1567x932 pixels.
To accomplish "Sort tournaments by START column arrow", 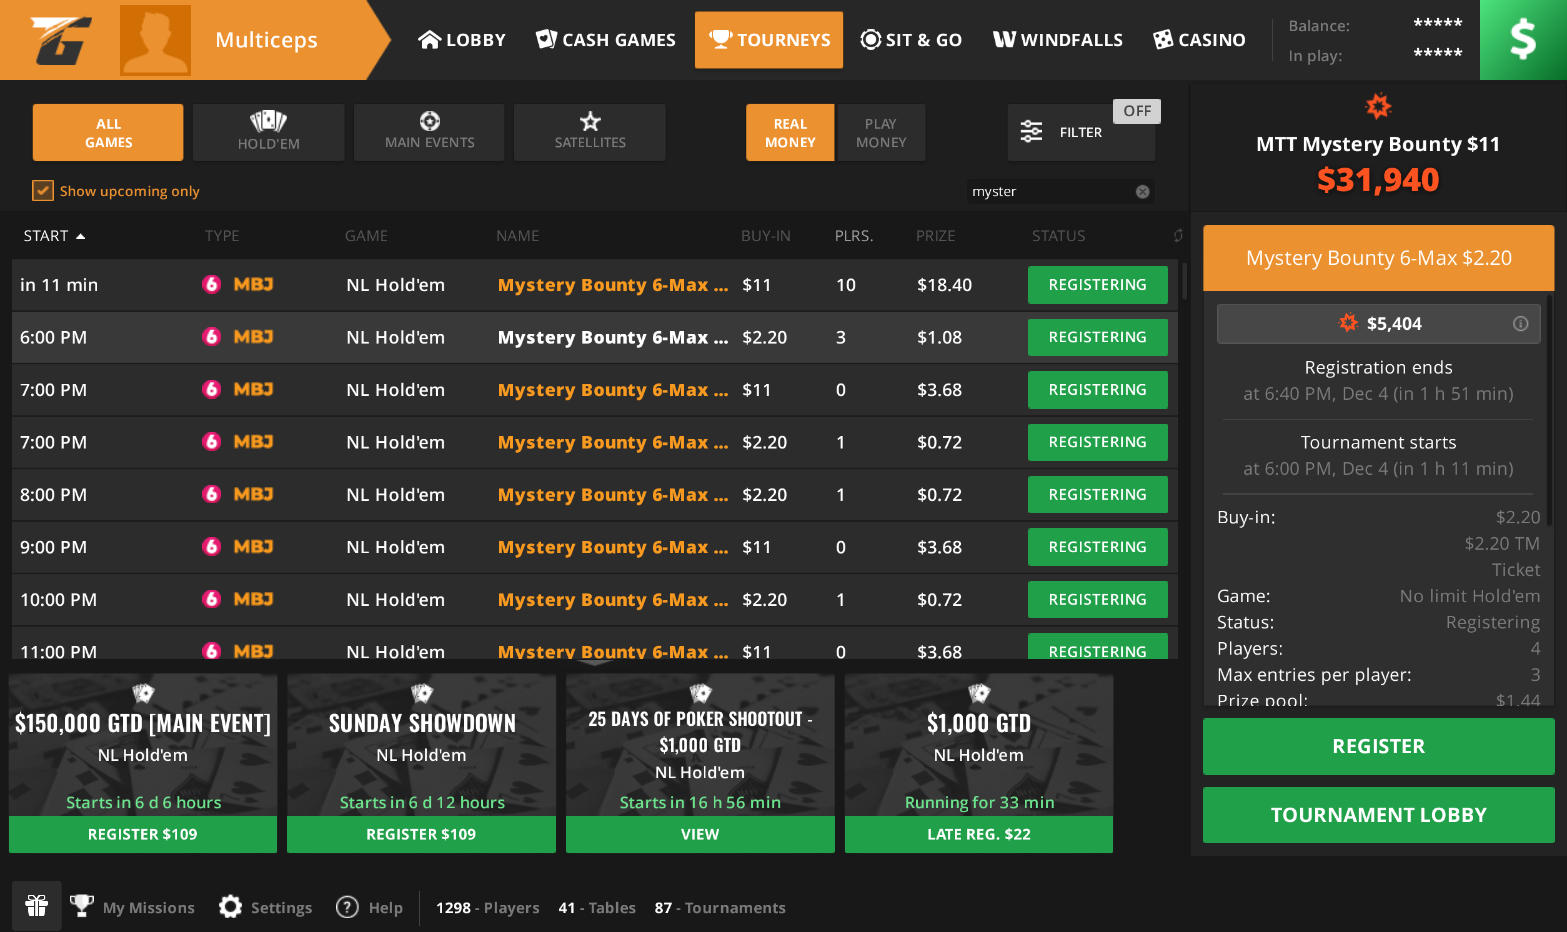I will tap(80, 237).
